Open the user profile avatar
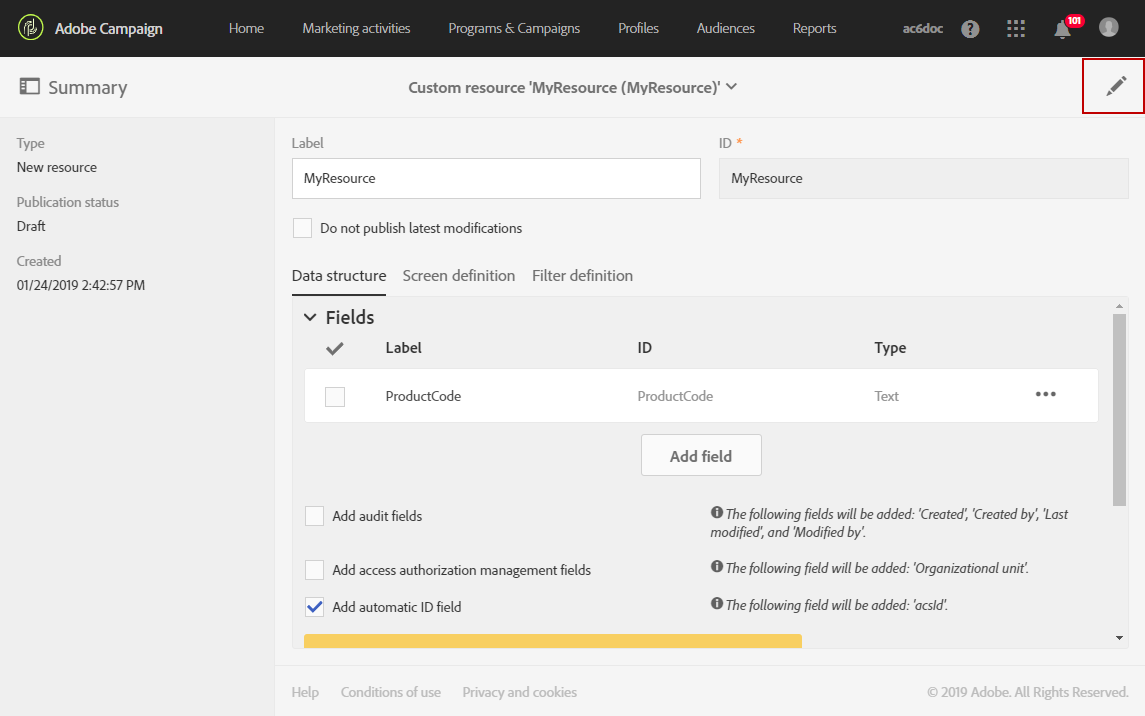The height and width of the screenshot is (716, 1145). tap(1109, 28)
